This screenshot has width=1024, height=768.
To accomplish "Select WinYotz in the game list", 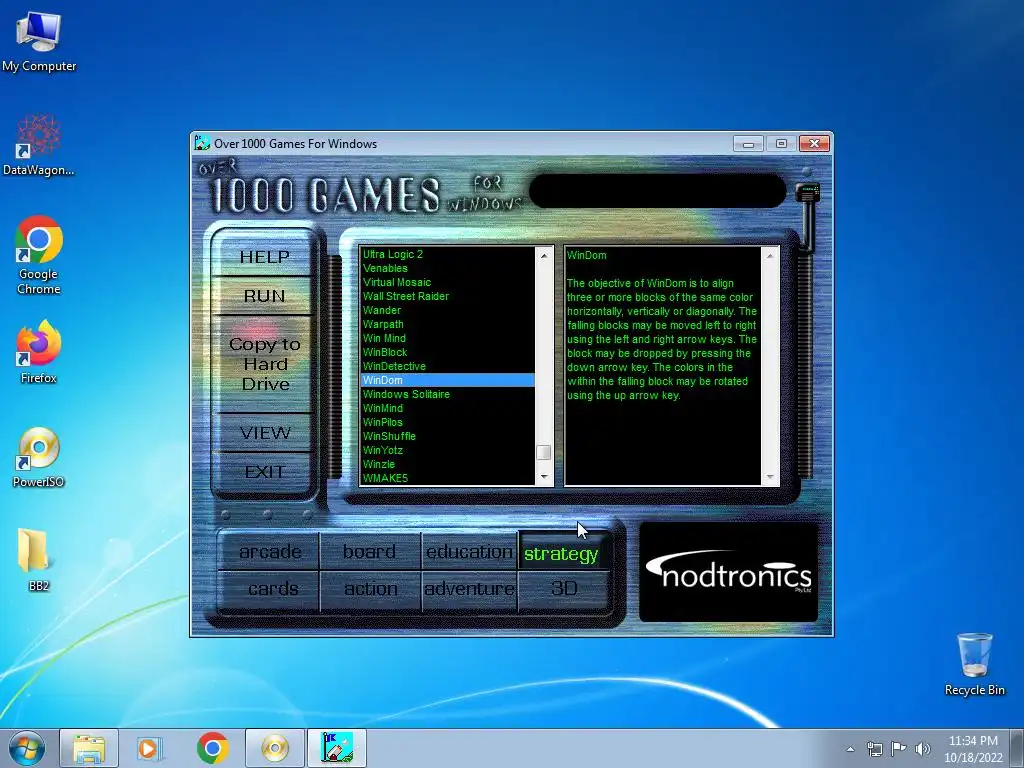I will tap(447, 451).
